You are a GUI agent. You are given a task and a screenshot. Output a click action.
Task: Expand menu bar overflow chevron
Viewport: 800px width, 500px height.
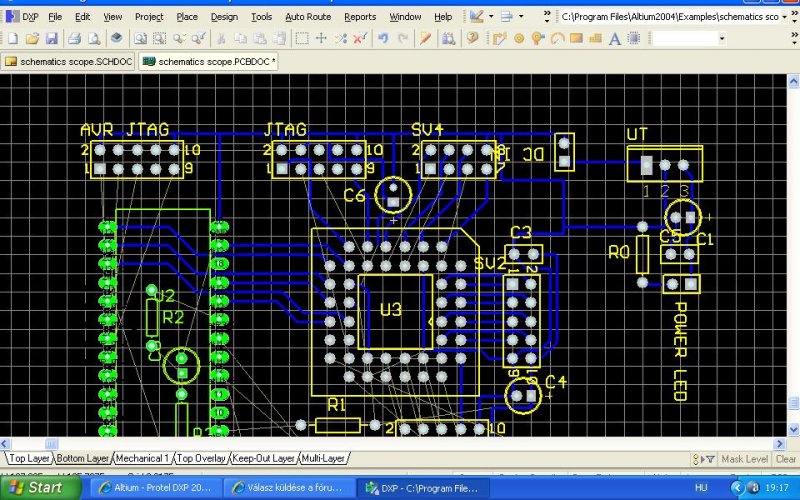[547, 17]
